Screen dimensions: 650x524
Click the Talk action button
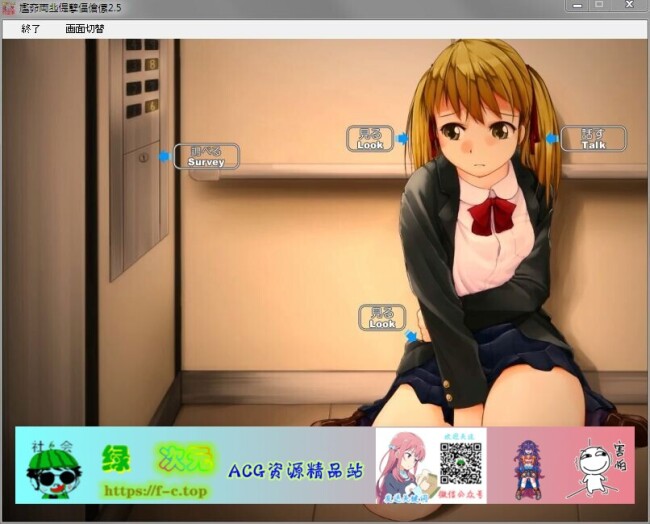(593, 139)
